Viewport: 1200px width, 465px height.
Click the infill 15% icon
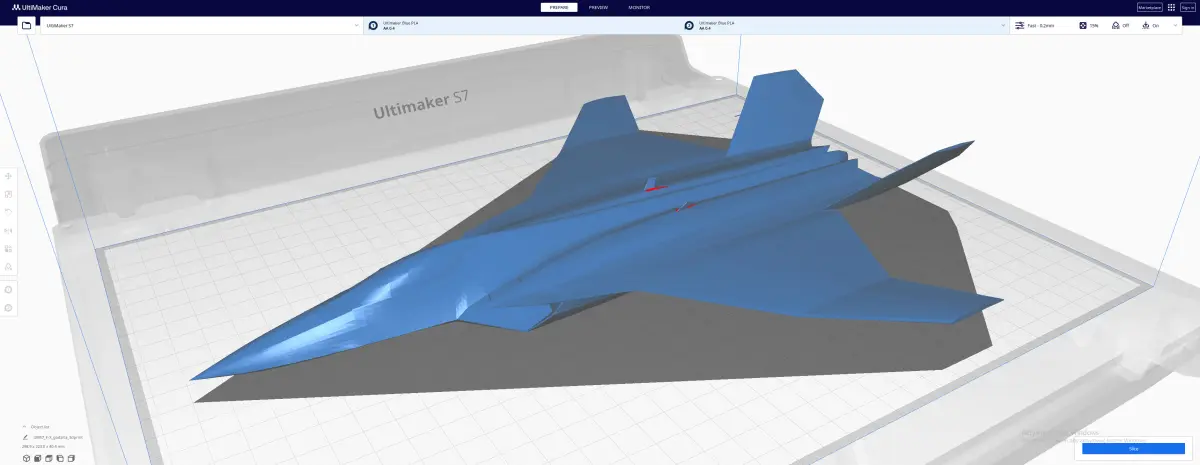(1083, 25)
